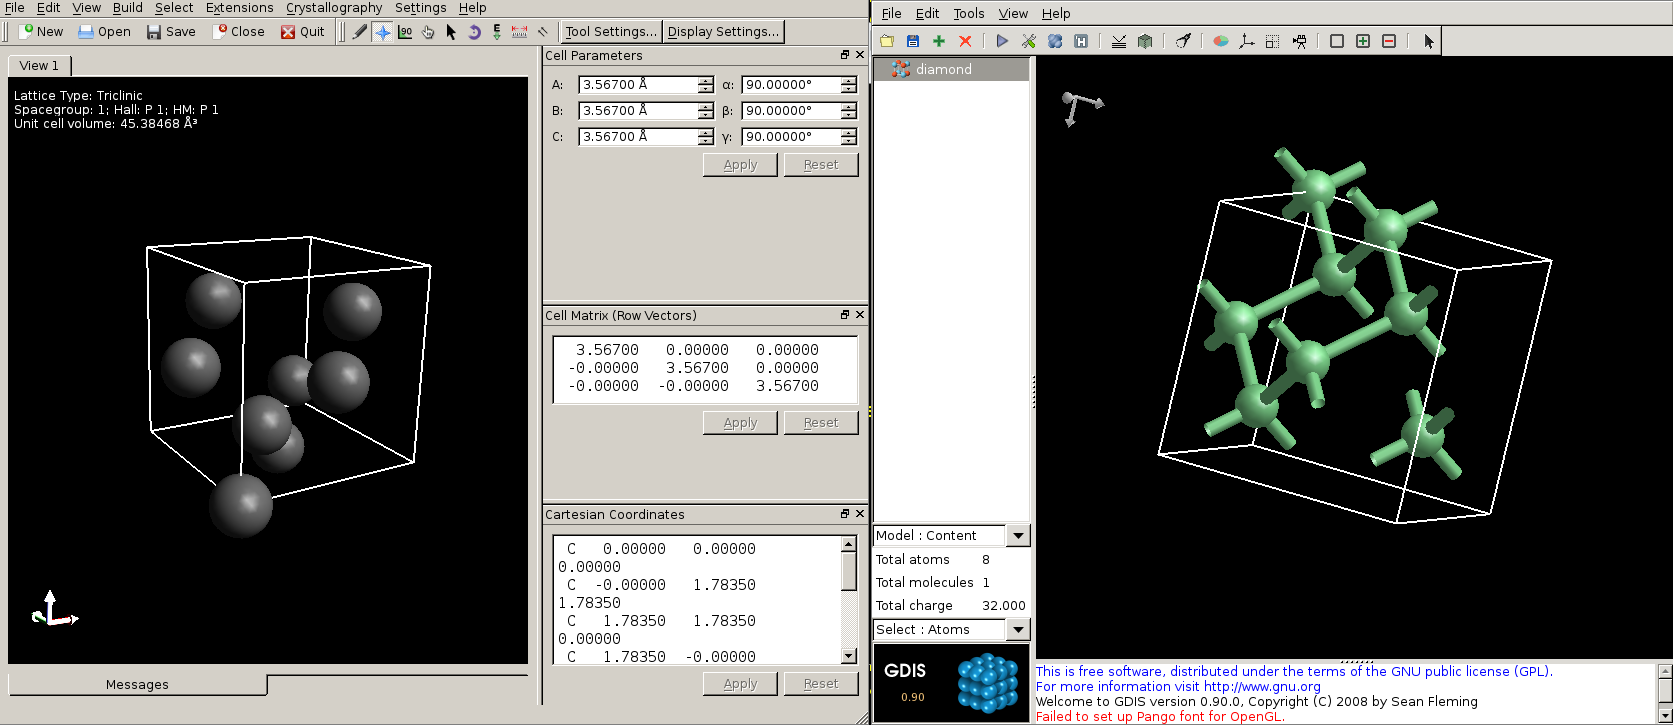Open the GDIS model editing tools icon
This screenshot has height=725, width=1673.
[x=1029, y=41]
